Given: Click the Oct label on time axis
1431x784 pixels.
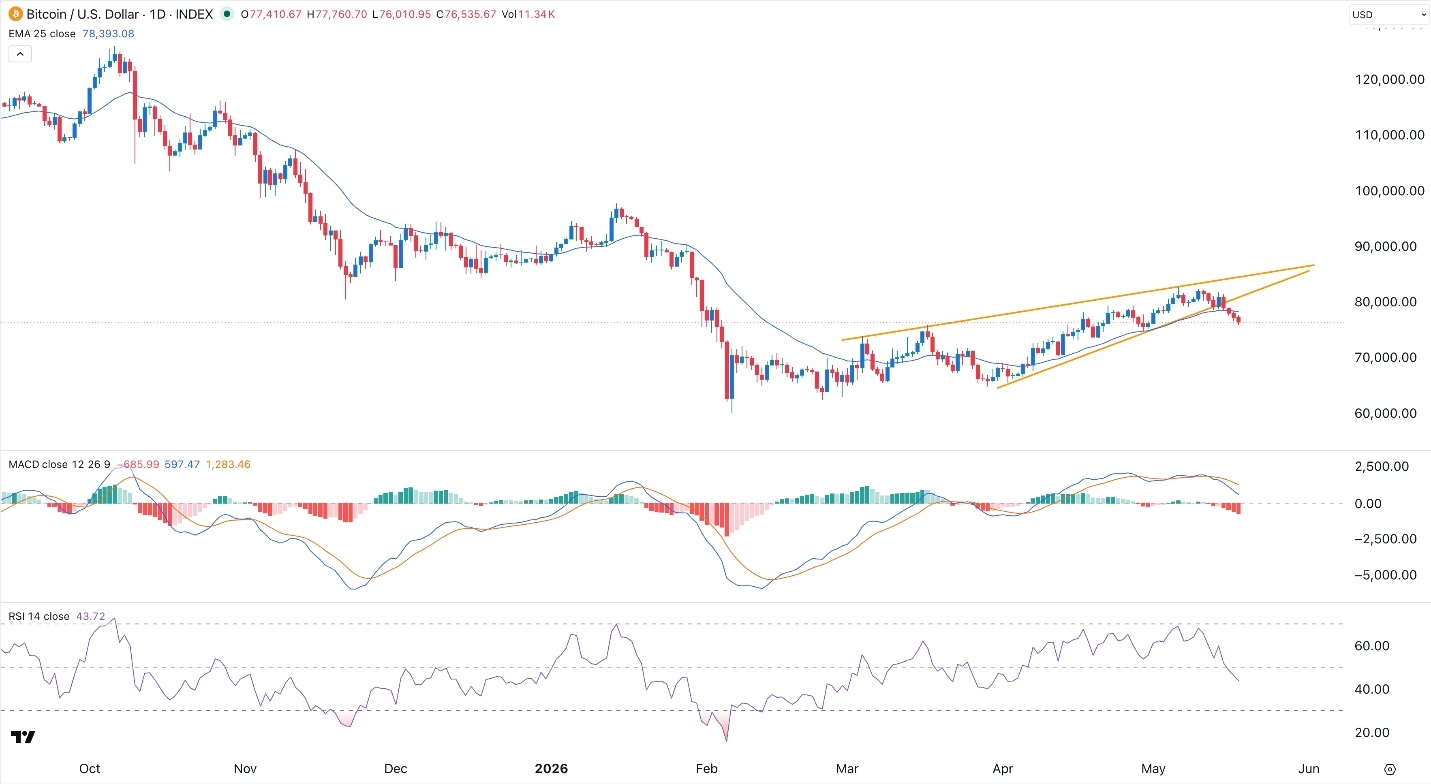Looking at the screenshot, I should [x=90, y=769].
